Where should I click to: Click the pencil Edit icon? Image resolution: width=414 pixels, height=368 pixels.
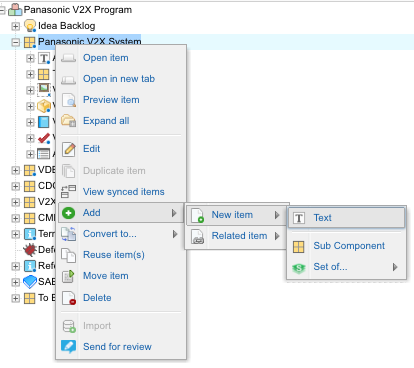pyautogui.click(x=69, y=149)
